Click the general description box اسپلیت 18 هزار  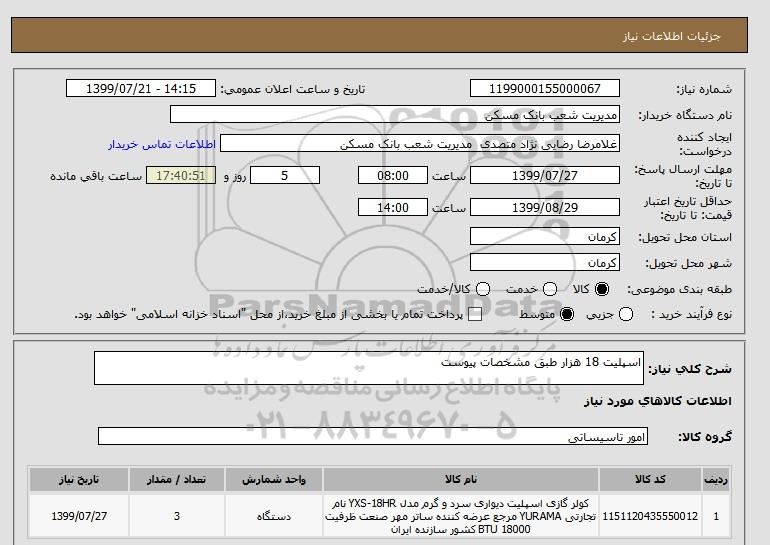[369, 368]
